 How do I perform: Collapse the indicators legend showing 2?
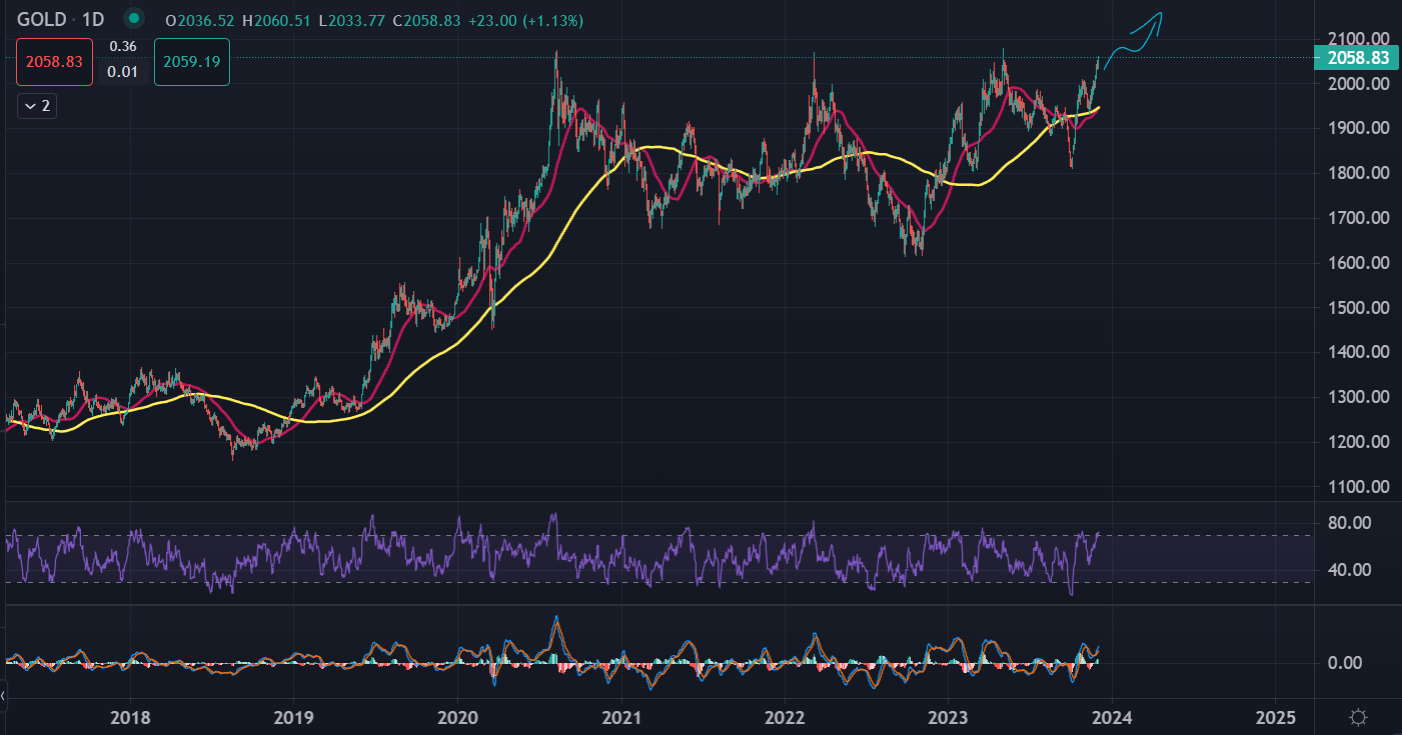[37, 106]
